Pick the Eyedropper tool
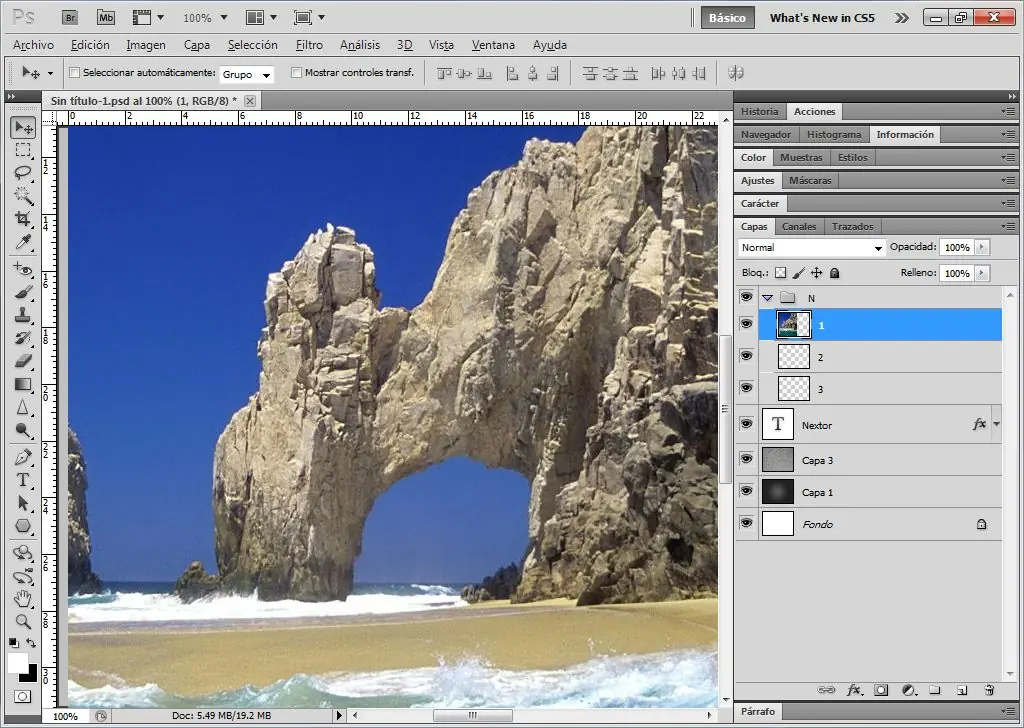This screenshot has height=728, width=1024. pyautogui.click(x=23, y=242)
